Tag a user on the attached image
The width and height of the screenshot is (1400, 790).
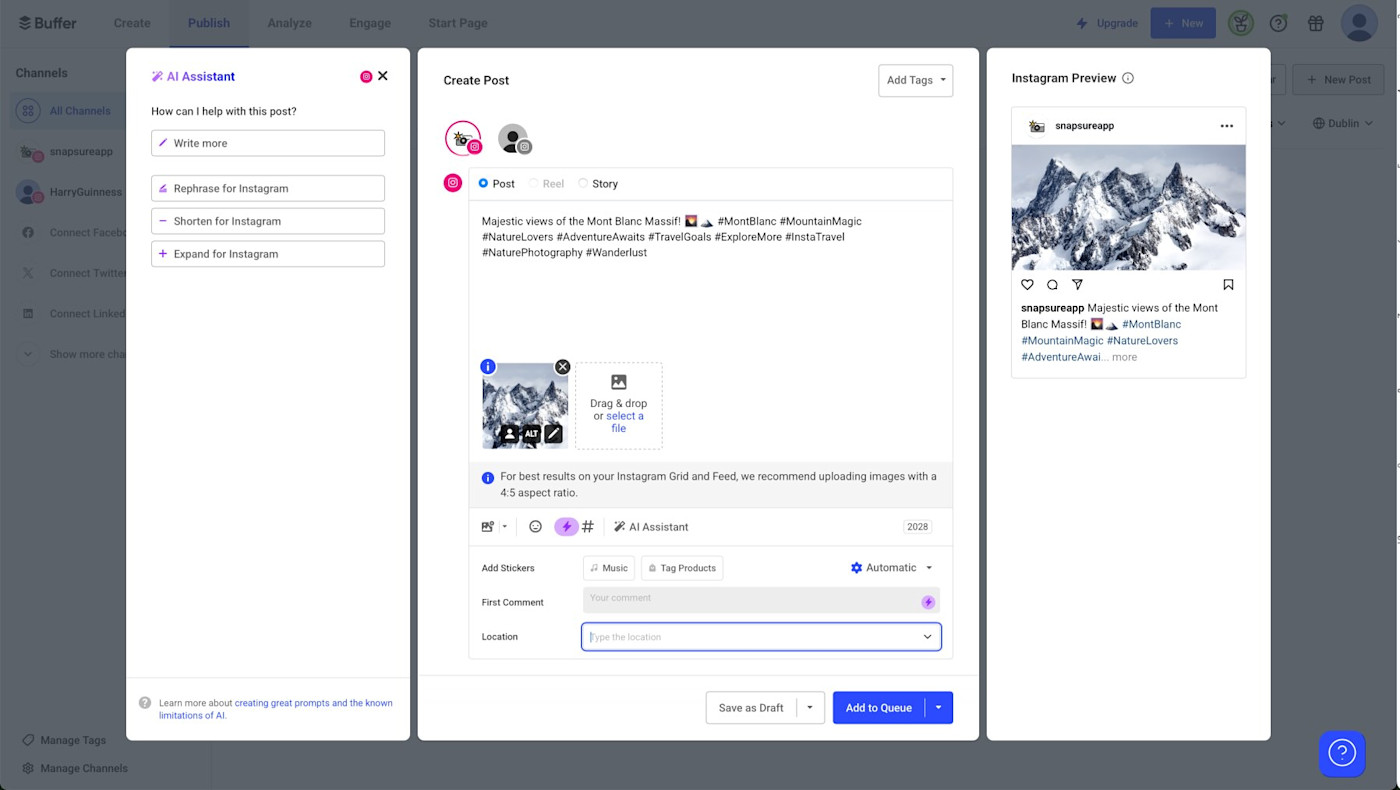point(510,434)
